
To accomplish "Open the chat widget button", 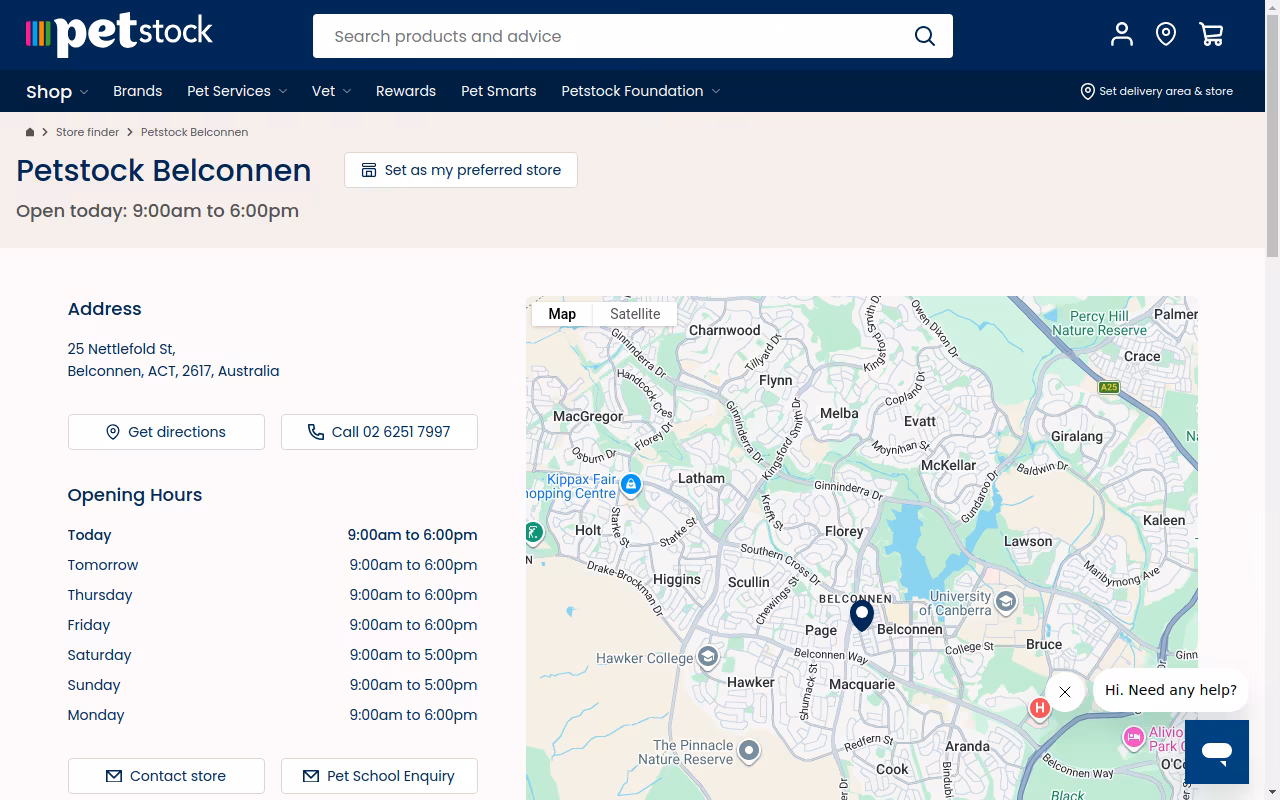I will [x=1217, y=752].
